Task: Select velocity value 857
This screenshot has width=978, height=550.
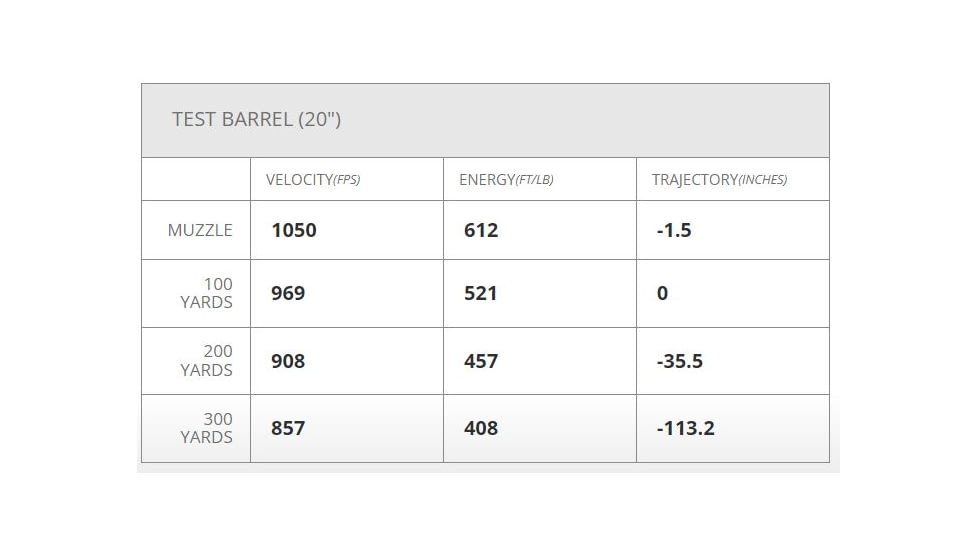Action: click(288, 428)
